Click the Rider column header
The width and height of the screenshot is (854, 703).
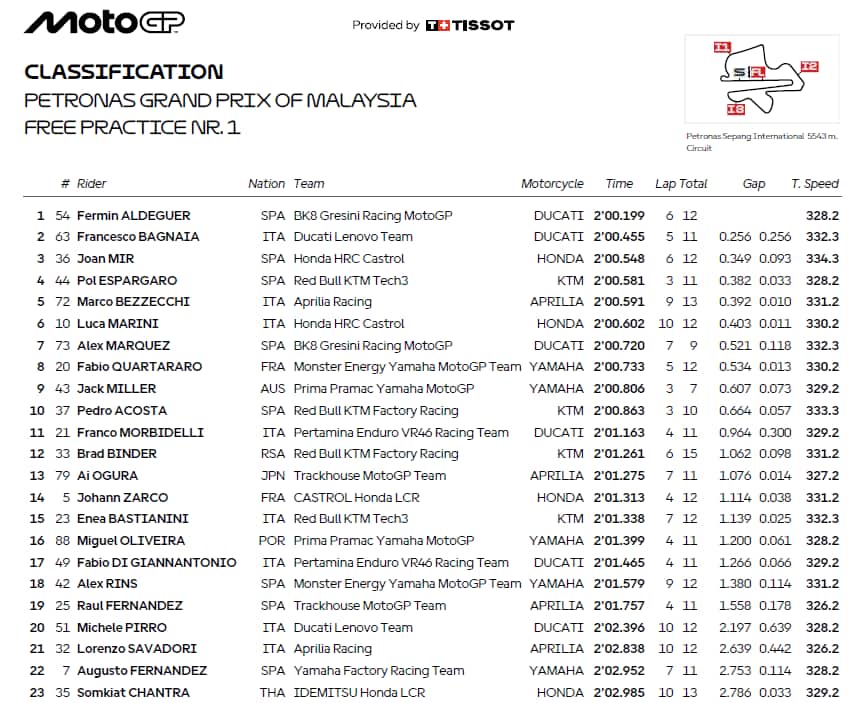pos(91,184)
